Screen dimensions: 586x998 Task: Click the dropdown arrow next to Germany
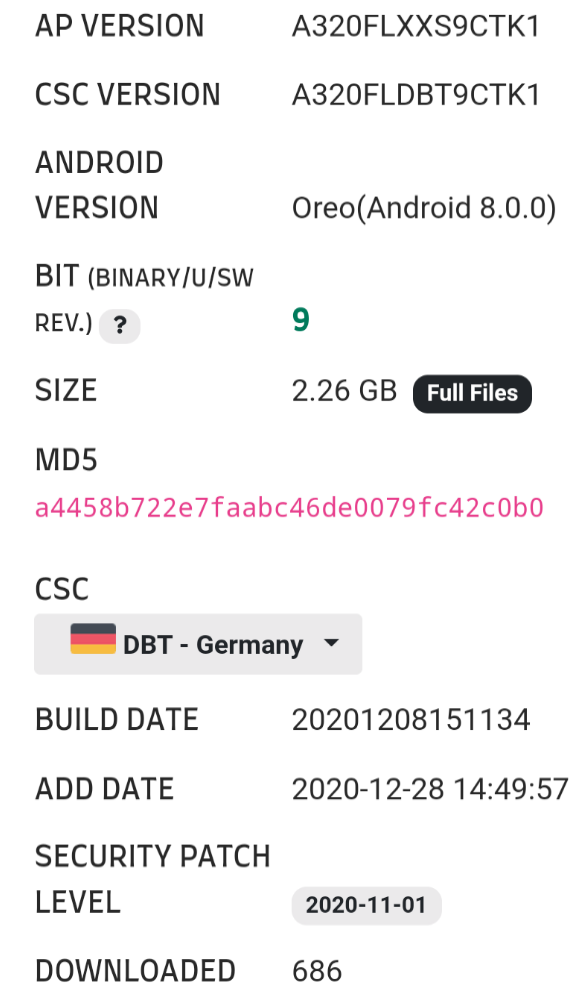click(x=331, y=643)
